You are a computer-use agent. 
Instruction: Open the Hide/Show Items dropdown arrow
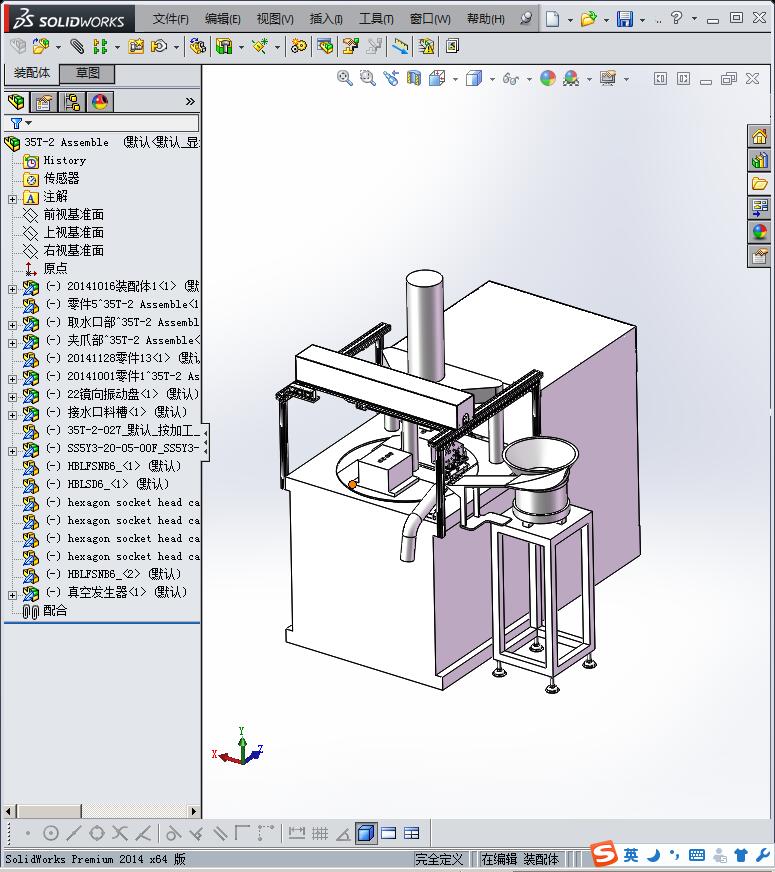click(x=529, y=80)
